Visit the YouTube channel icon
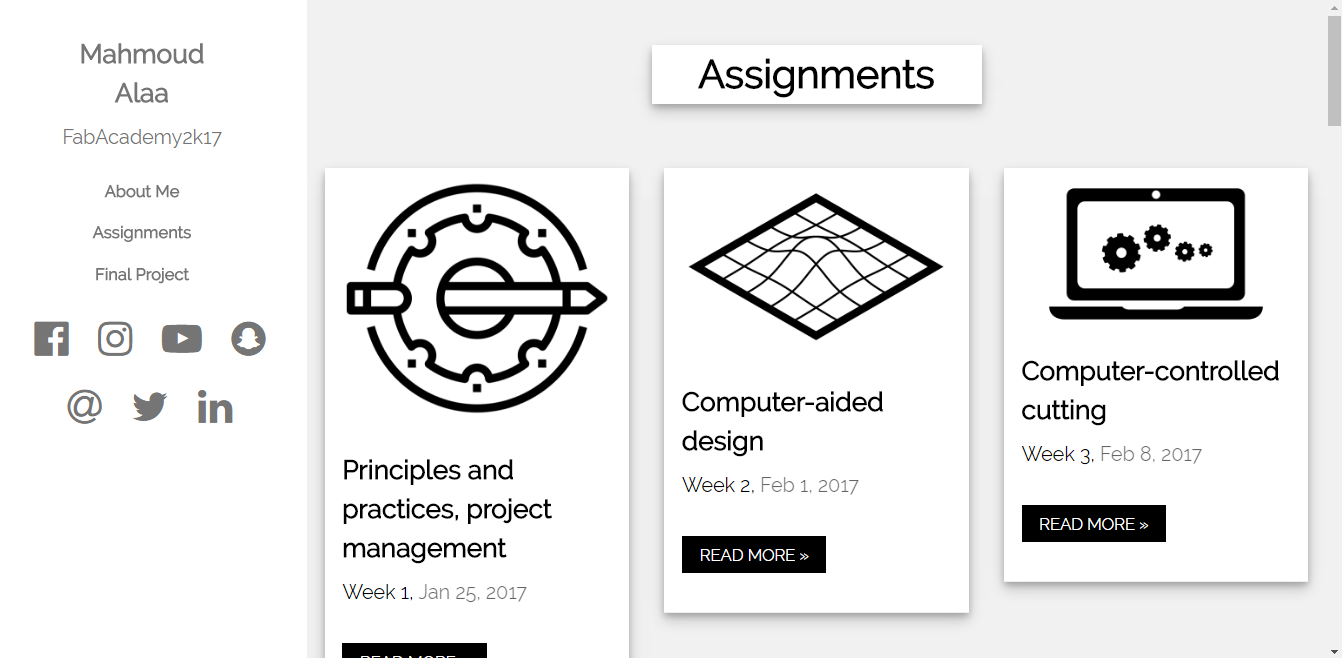1342x658 pixels. (x=182, y=339)
